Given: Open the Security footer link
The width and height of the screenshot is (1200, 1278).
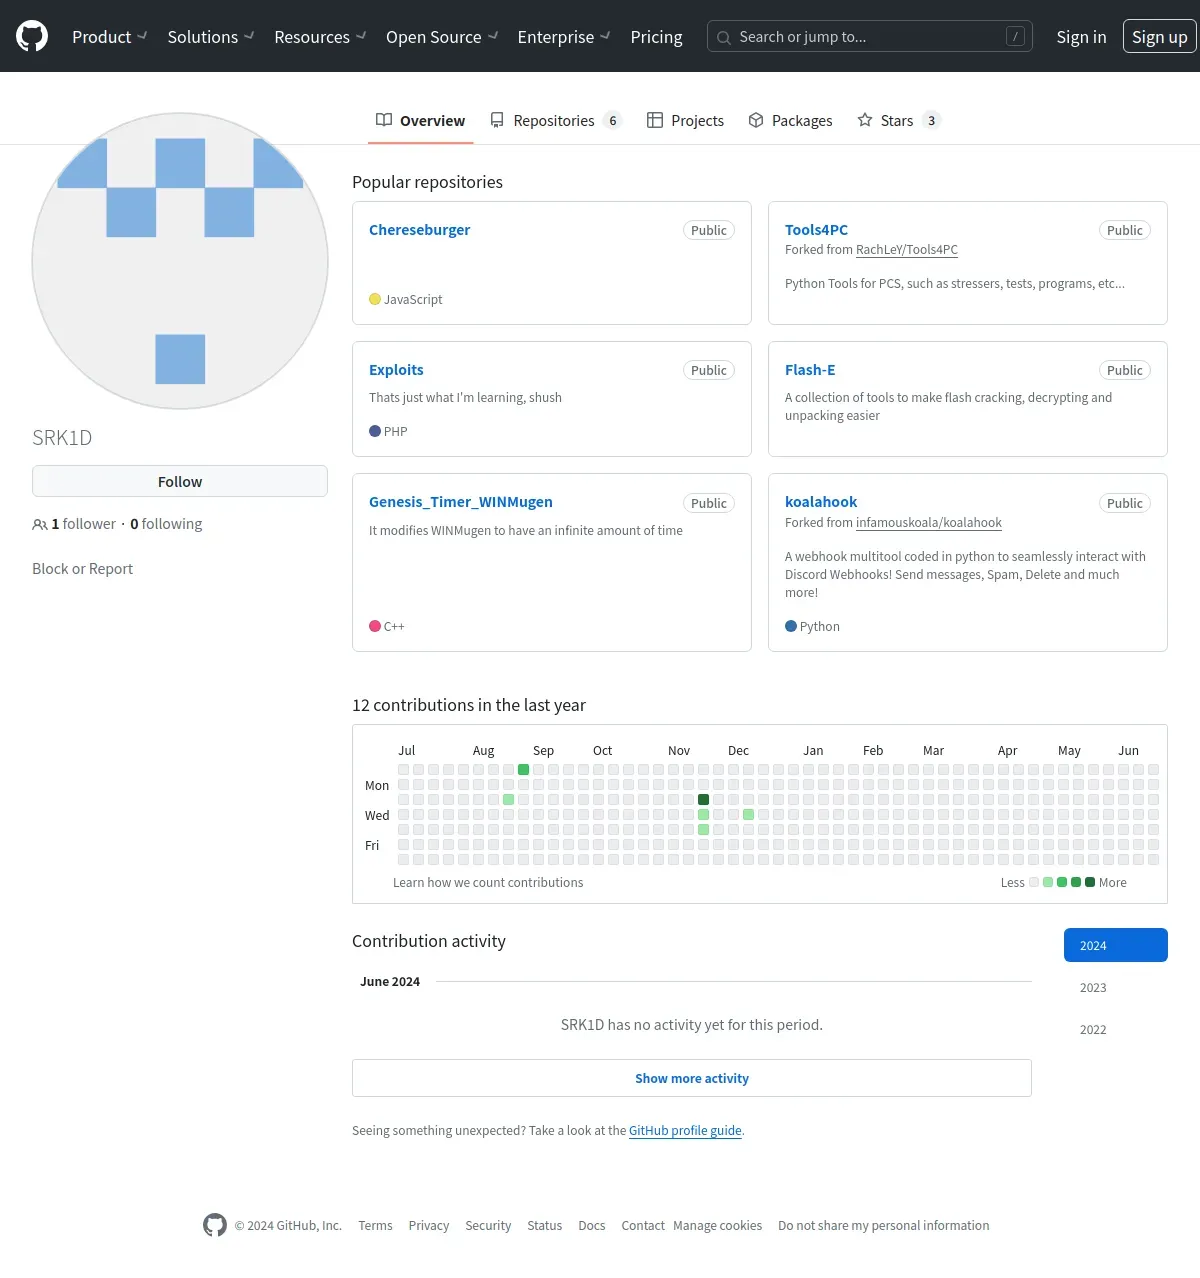Looking at the screenshot, I should pos(488,1226).
